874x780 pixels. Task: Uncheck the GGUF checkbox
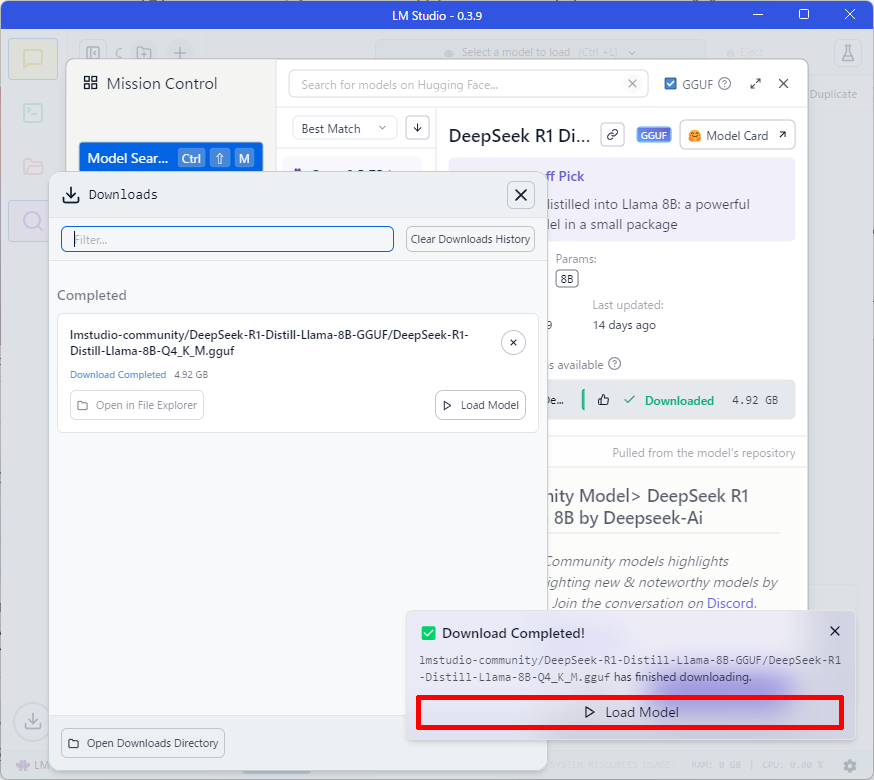click(x=671, y=85)
